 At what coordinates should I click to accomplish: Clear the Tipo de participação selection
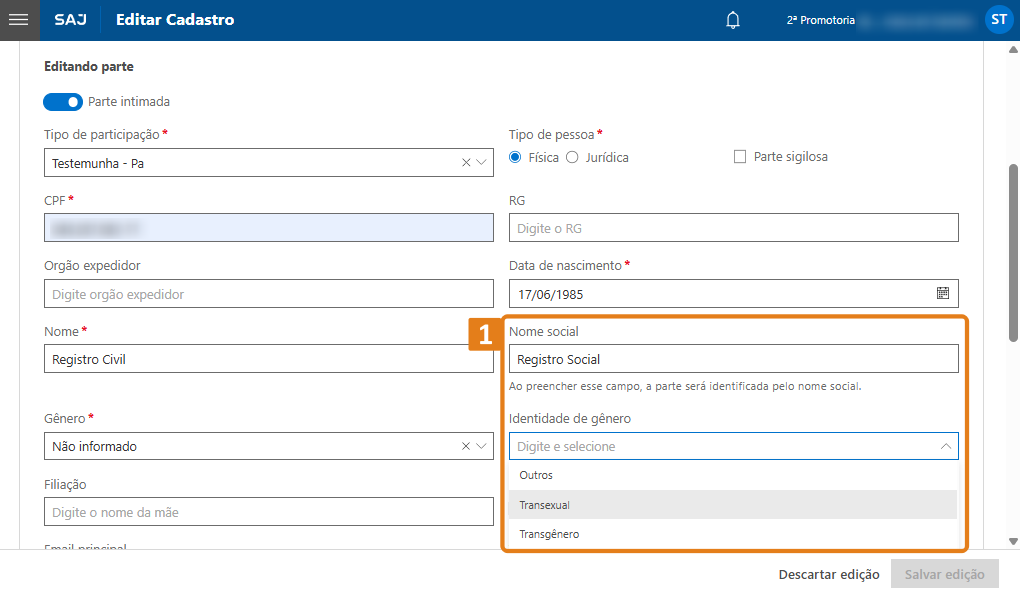coord(466,163)
